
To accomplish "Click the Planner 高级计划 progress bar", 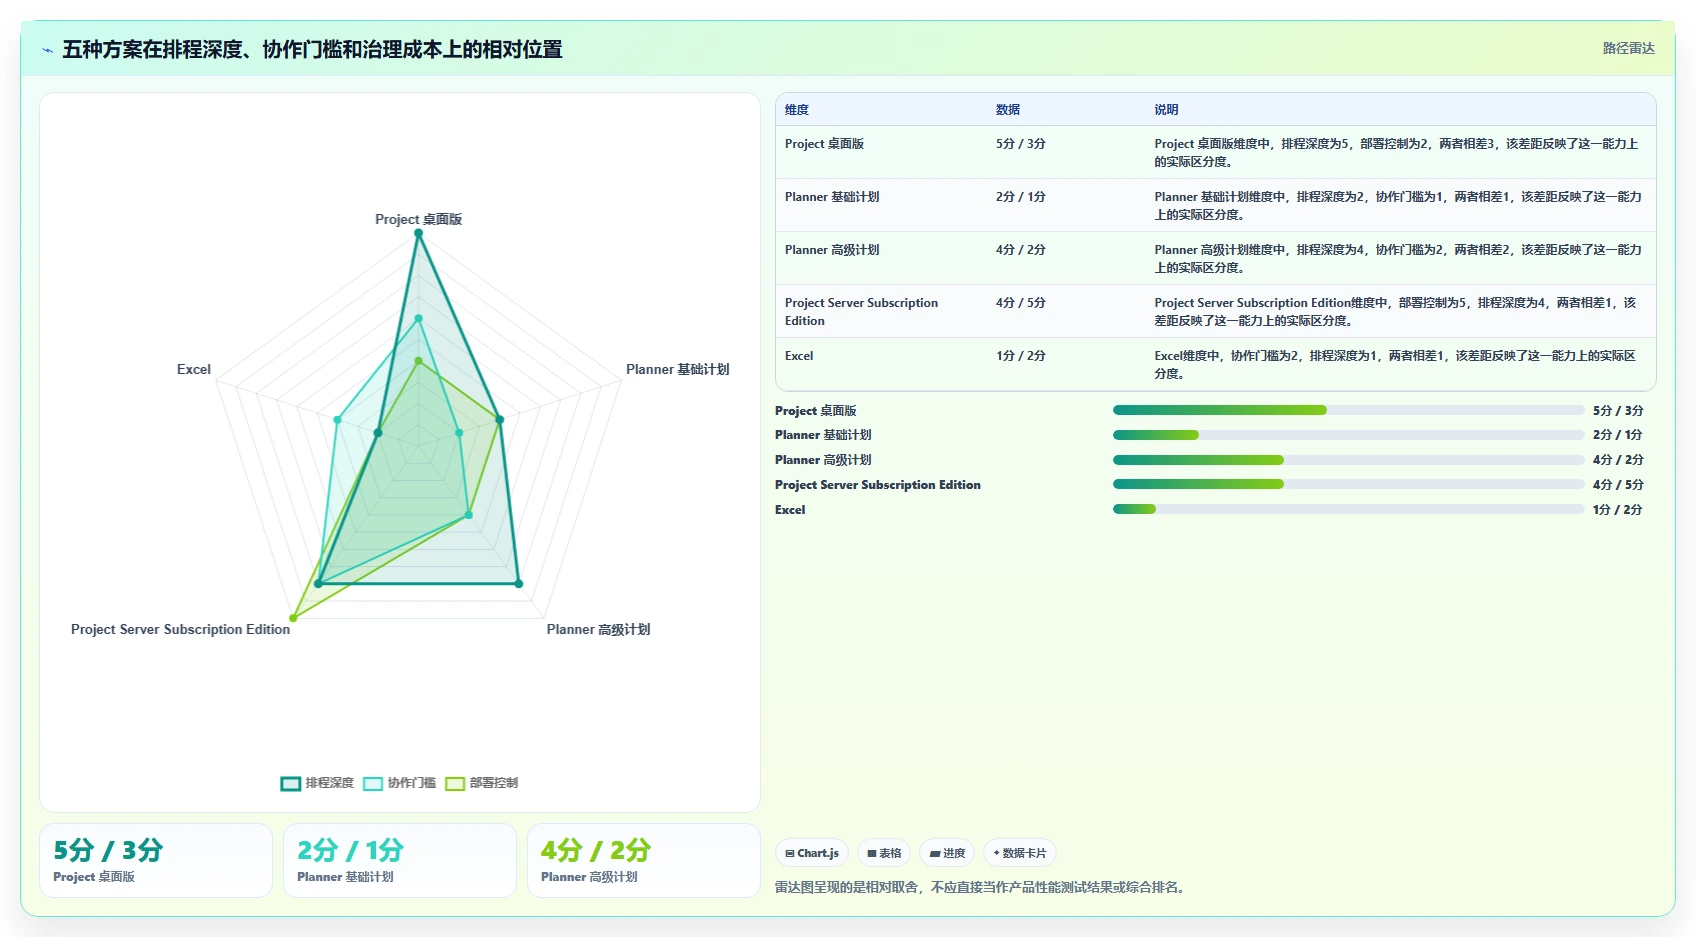I will (x=1349, y=460).
